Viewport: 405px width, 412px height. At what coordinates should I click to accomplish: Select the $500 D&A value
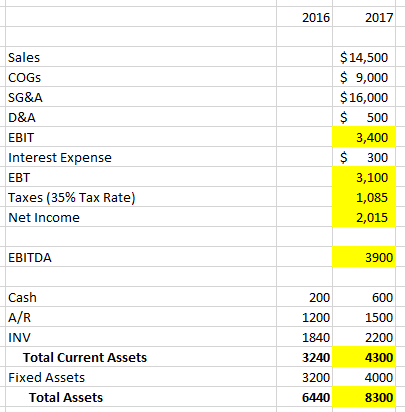(x=364, y=117)
